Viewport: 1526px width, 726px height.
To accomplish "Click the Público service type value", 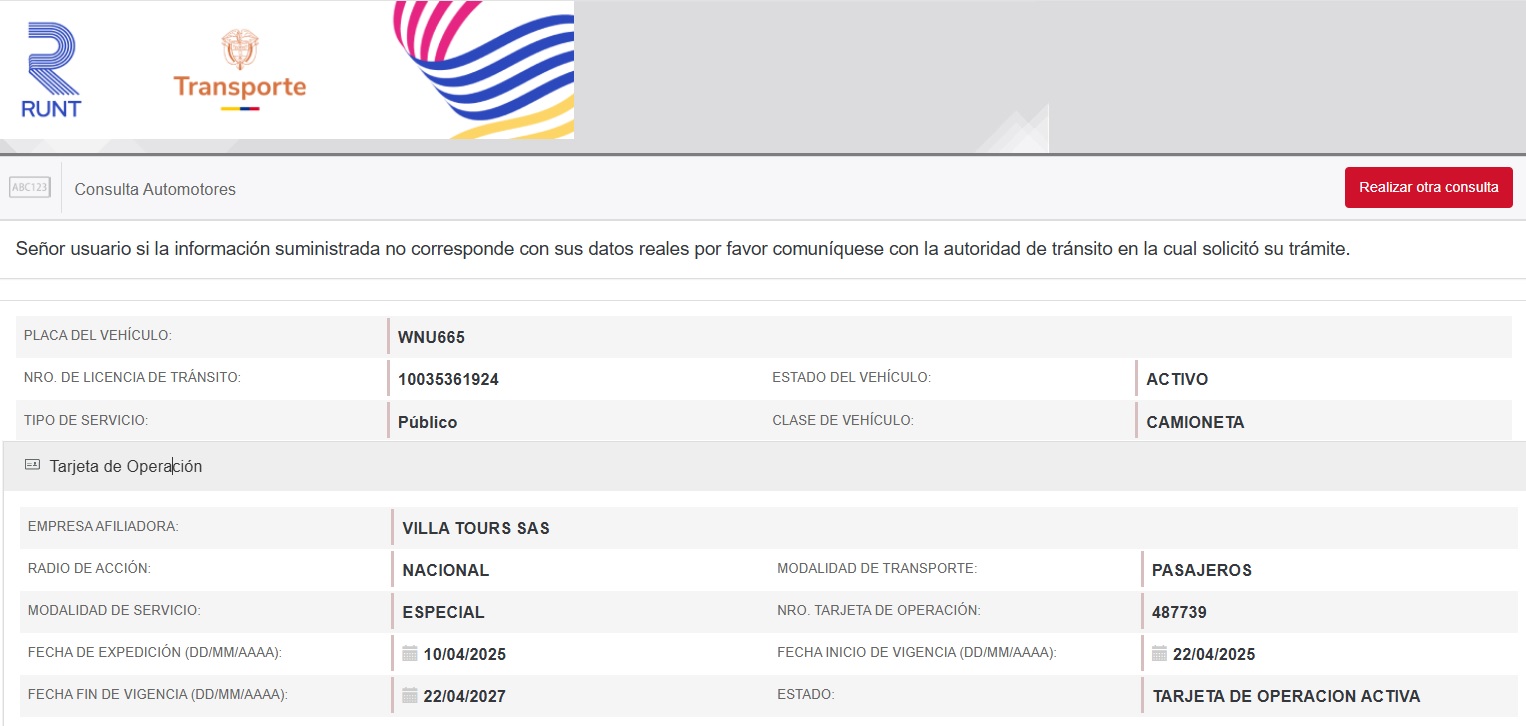I will coord(427,422).
